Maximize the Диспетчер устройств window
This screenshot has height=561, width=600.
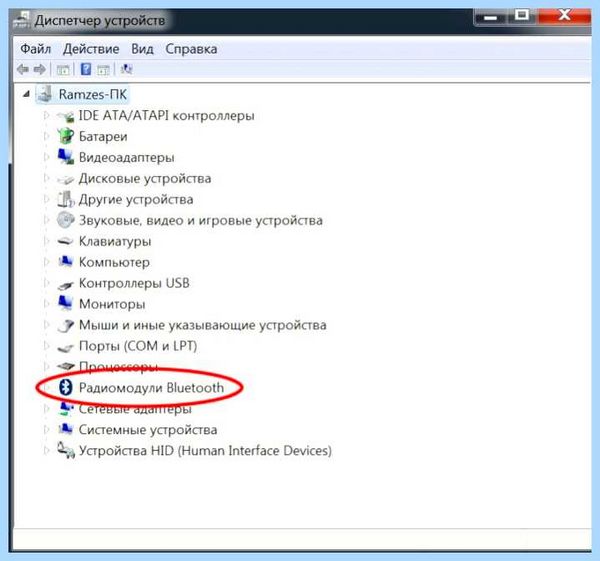point(522,16)
